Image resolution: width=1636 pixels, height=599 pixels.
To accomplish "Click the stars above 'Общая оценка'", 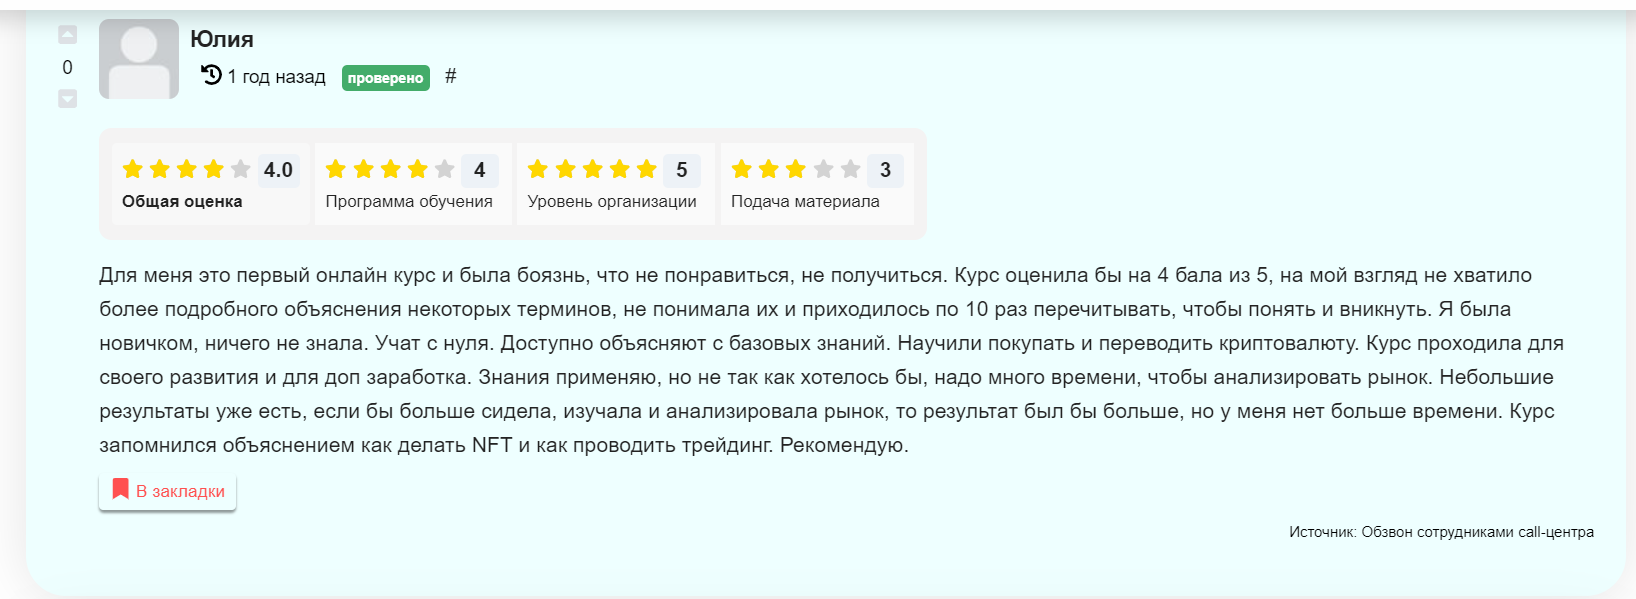I will pos(186,169).
